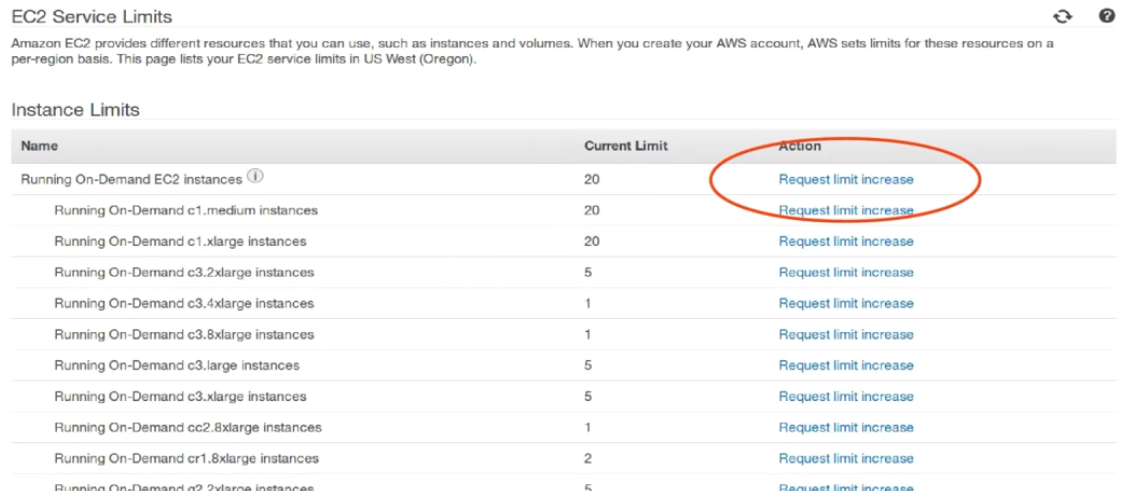This screenshot has width=1122, height=491.
Task: Click limit value 1 in c3.4xlarge row
Action: click(588, 303)
